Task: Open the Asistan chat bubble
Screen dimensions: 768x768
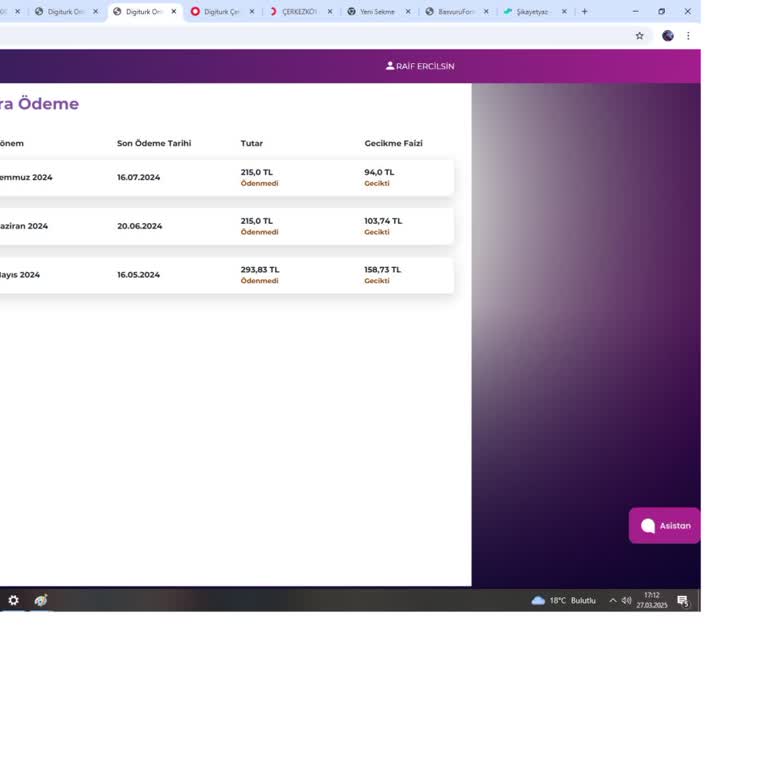Action: coord(665,526)
